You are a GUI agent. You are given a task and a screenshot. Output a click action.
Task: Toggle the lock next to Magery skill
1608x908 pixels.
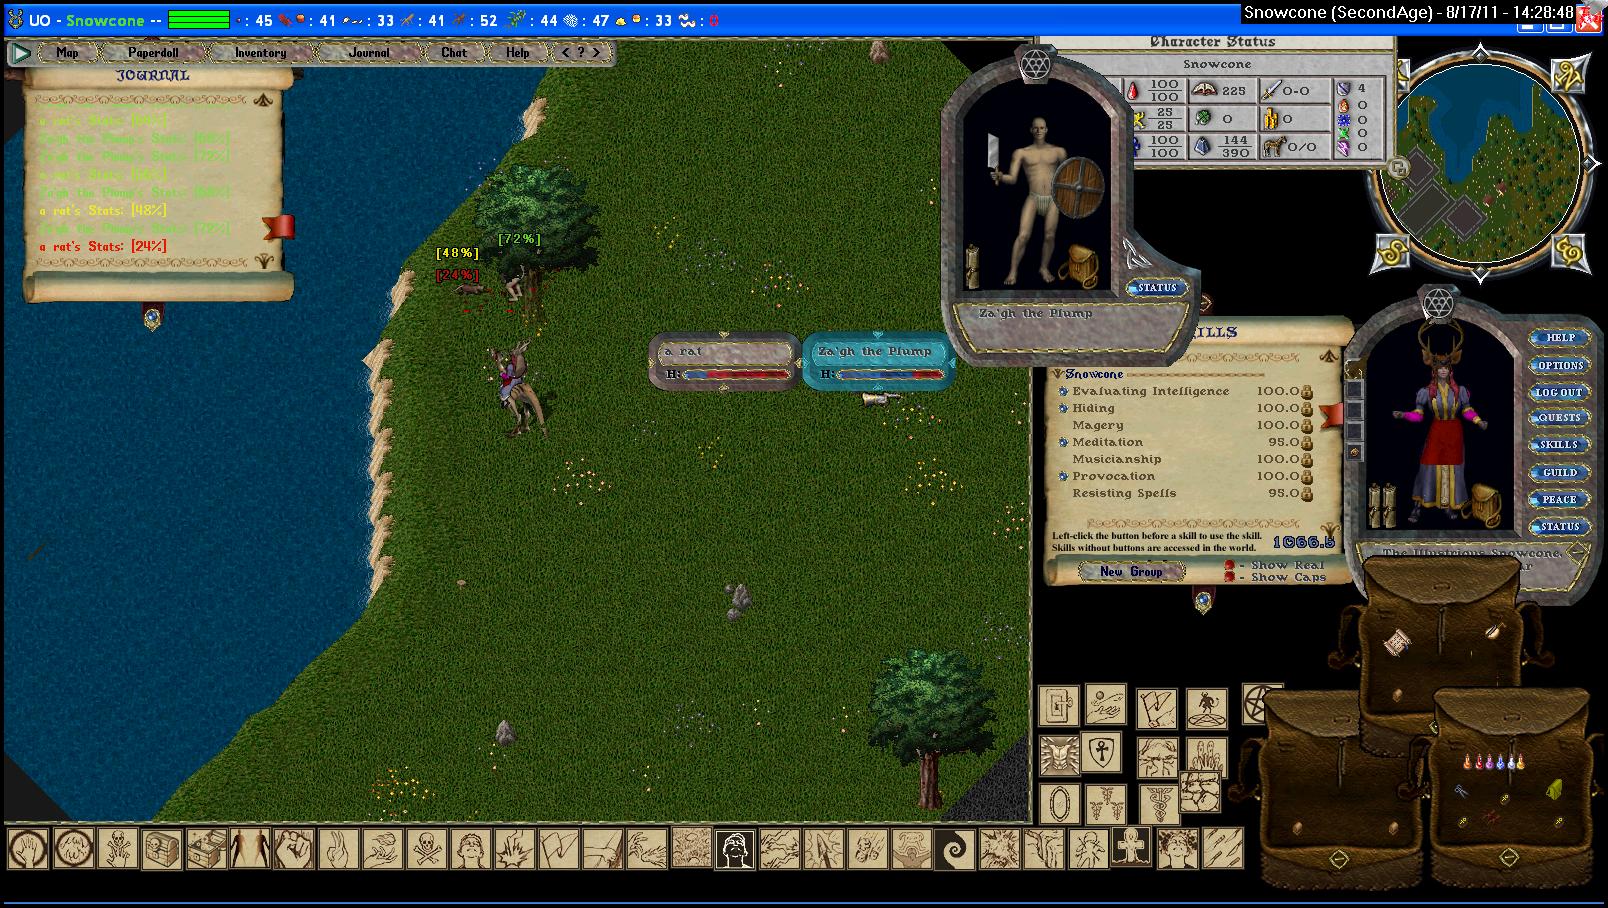[1306, 425]
